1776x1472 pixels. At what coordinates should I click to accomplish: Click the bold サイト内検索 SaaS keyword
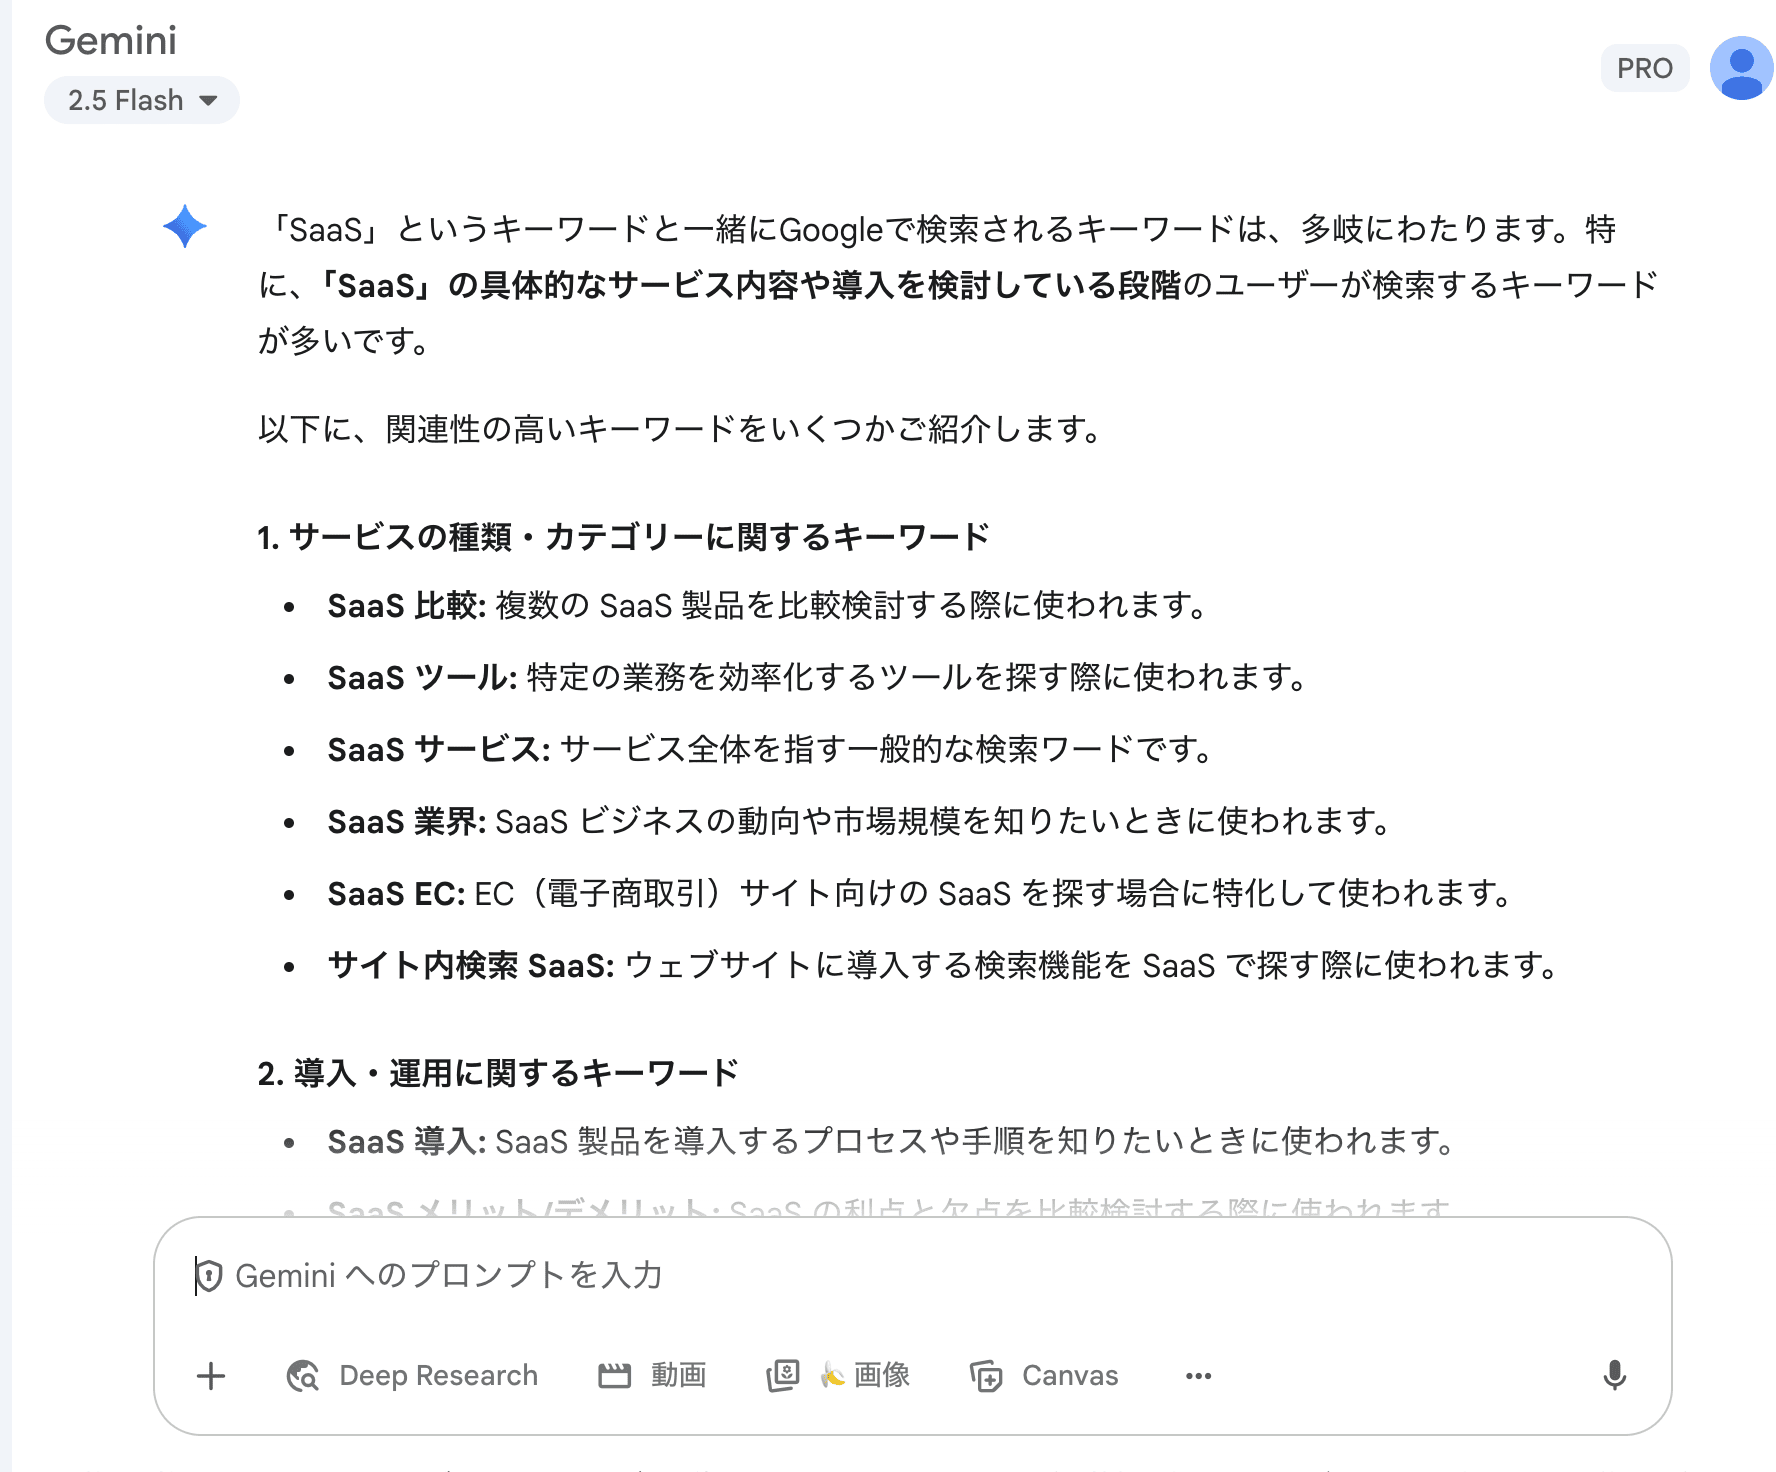pyautogui.click(x=470, y=965)
